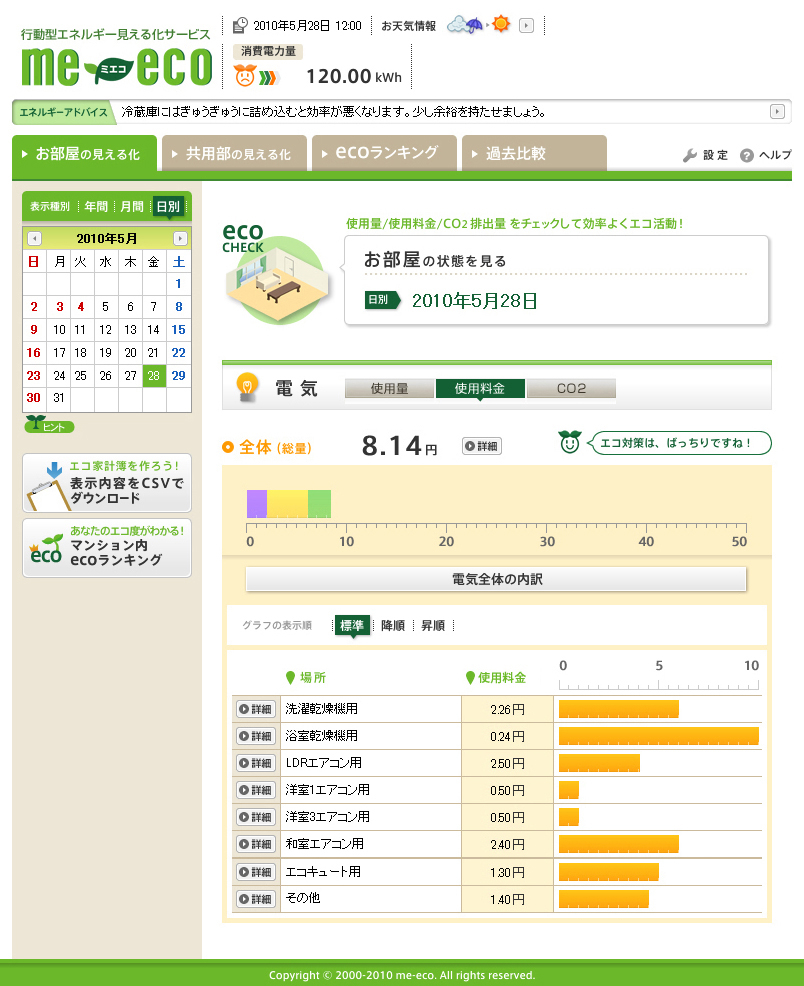Screen dimensions: 804x986
Task: Open 詳細 for 洋室1エアコン用
Action: point(255,790)
